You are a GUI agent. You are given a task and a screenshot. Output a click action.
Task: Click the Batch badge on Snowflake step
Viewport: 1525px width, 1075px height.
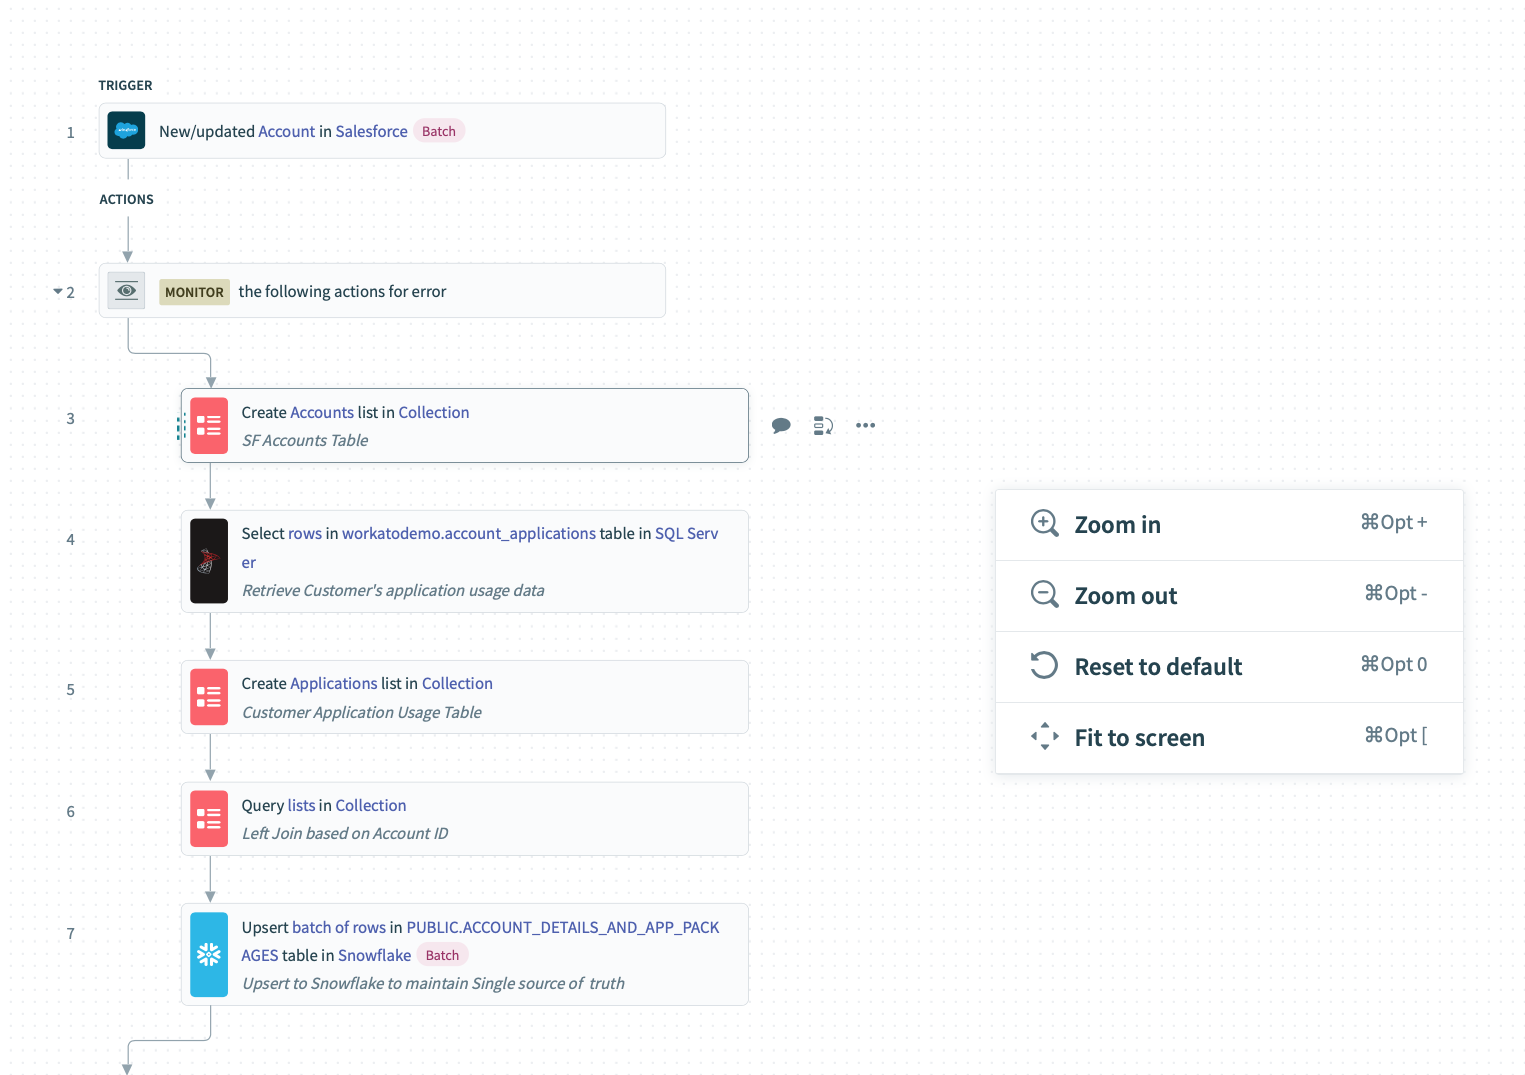[442, 955]
